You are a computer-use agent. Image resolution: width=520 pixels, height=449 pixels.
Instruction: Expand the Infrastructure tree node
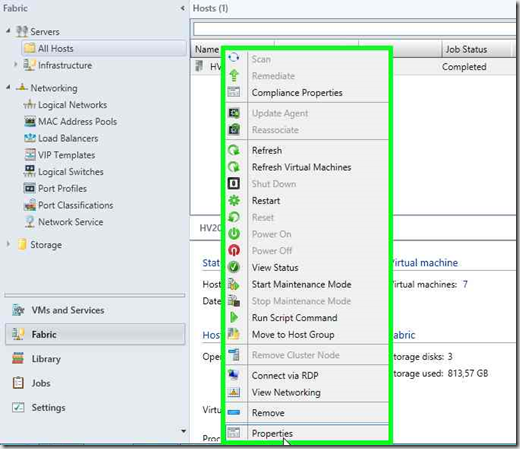point(15,64)
